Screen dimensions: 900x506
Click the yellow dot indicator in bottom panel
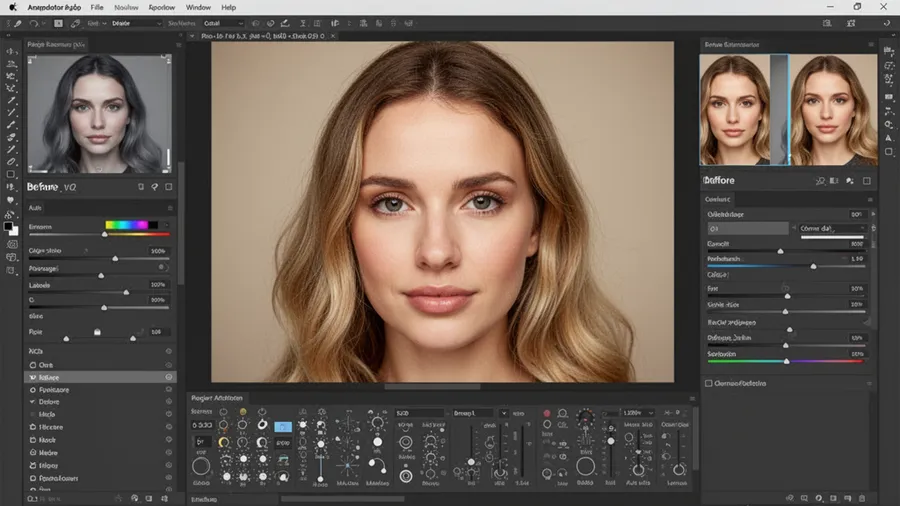(243, 412)
